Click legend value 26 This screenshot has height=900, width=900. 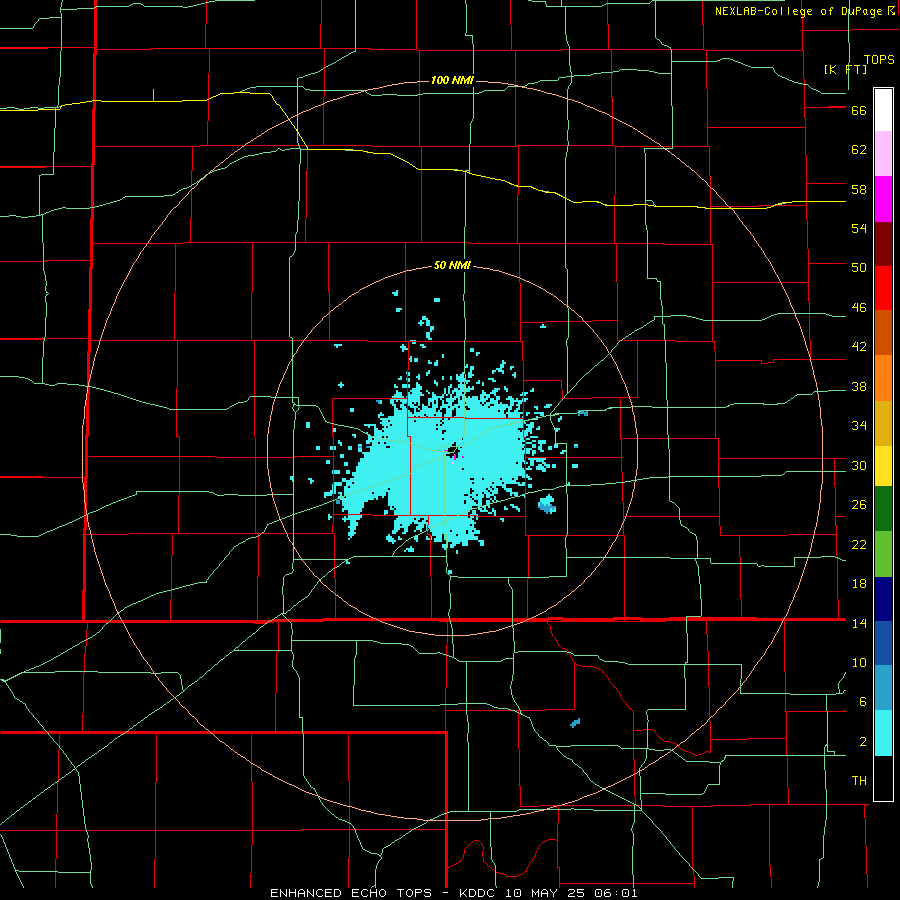pos(859,505)
